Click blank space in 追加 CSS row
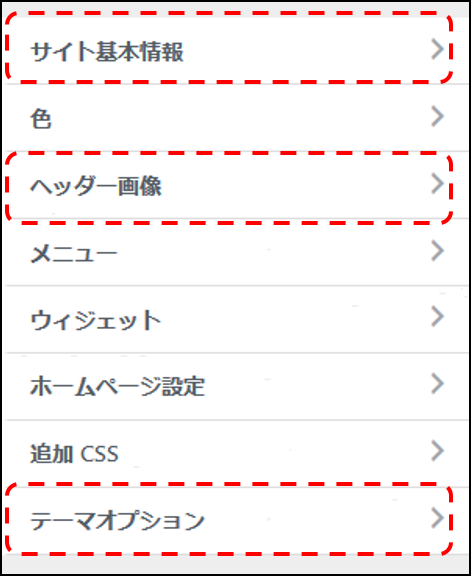This screenshot has width=471, height=576. click(272, 453)
